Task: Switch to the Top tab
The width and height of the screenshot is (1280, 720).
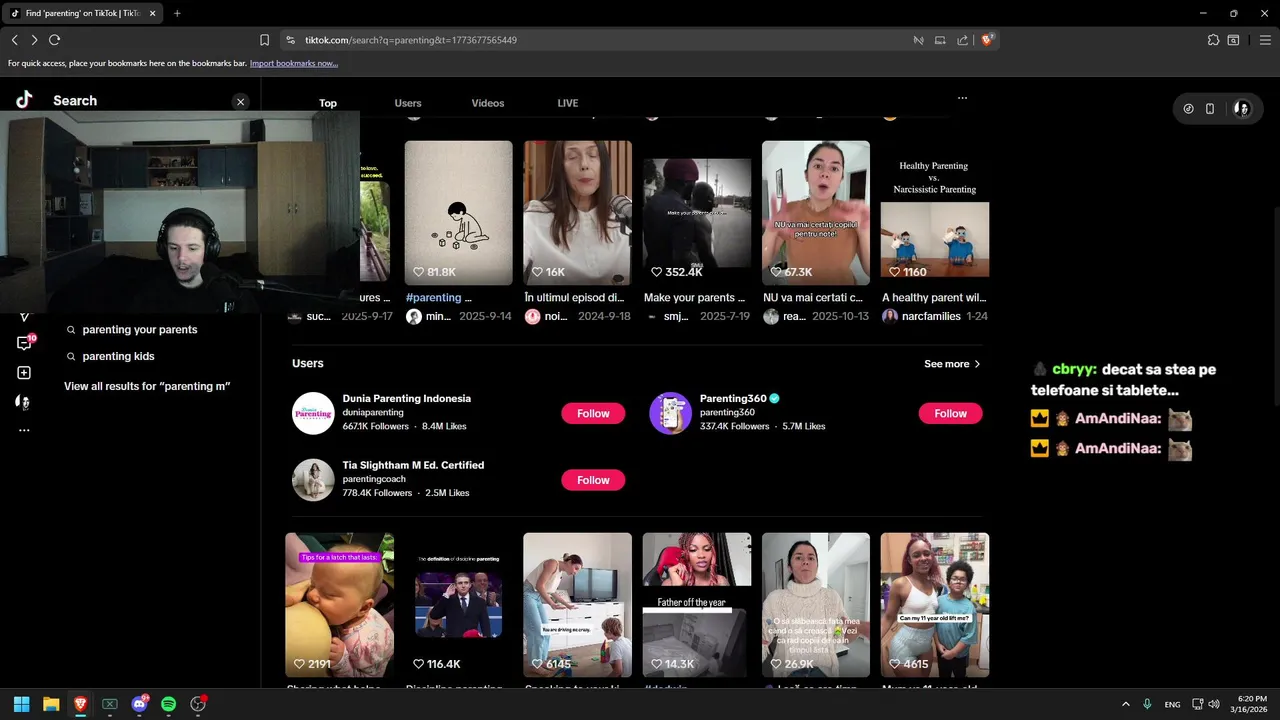Action: tap(328, 103)
